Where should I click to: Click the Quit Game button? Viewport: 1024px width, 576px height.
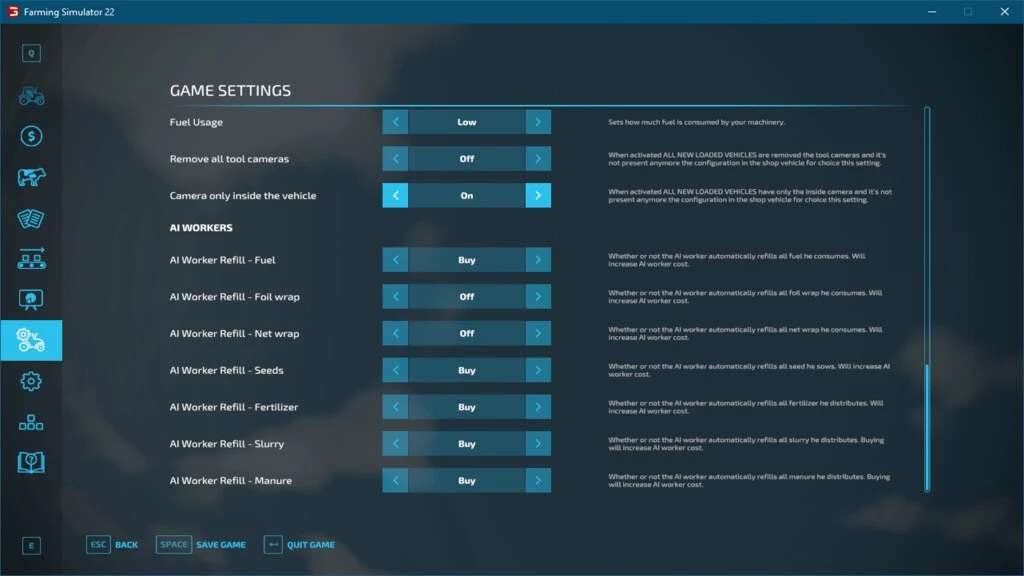(299, 545)
